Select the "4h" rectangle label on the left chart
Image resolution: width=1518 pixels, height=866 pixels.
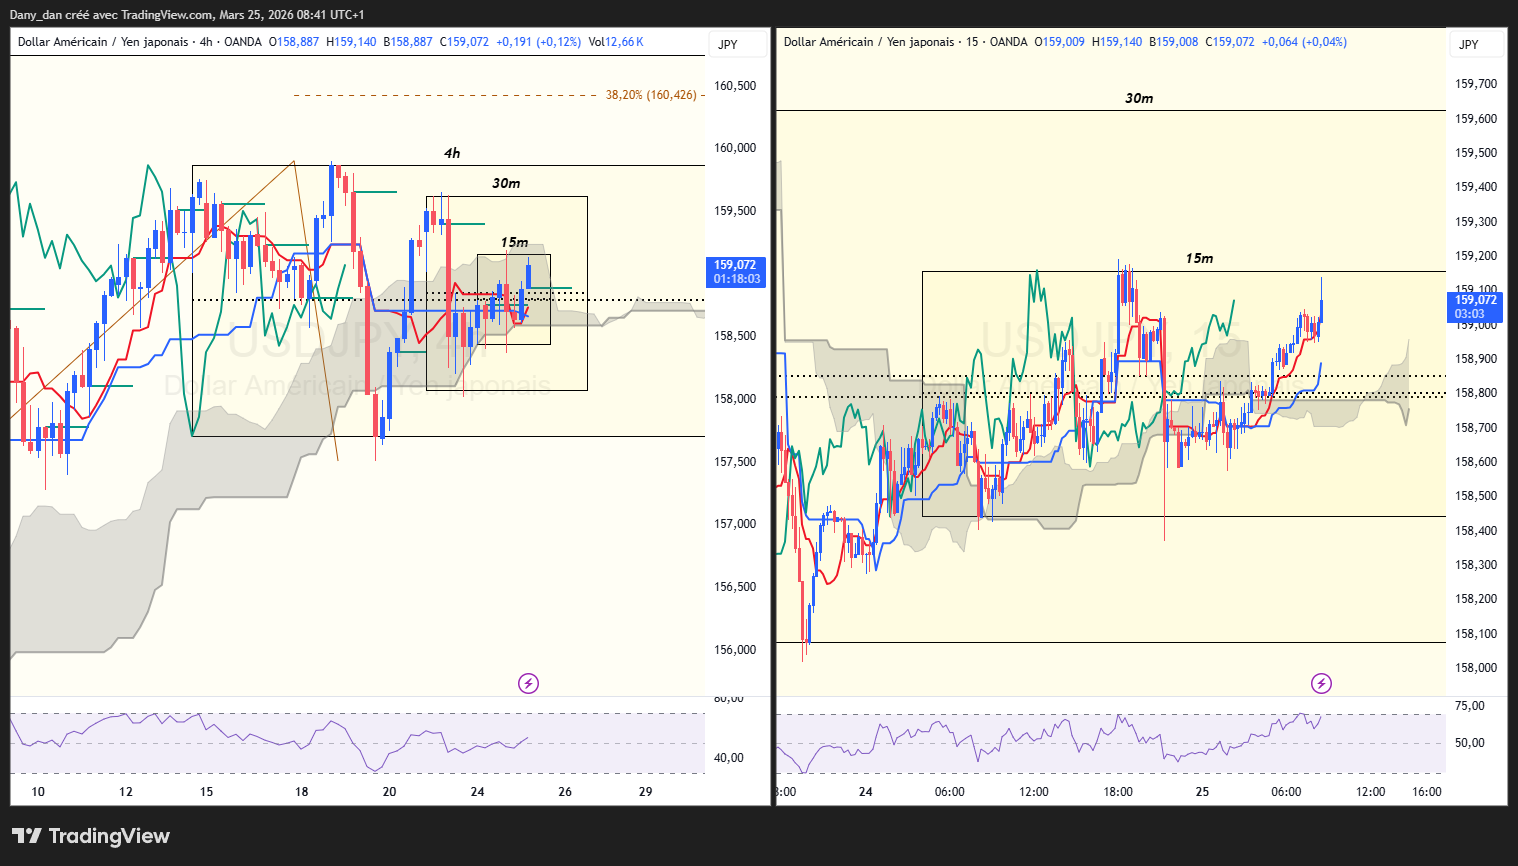pyautogui.click(x=452, y=153)
